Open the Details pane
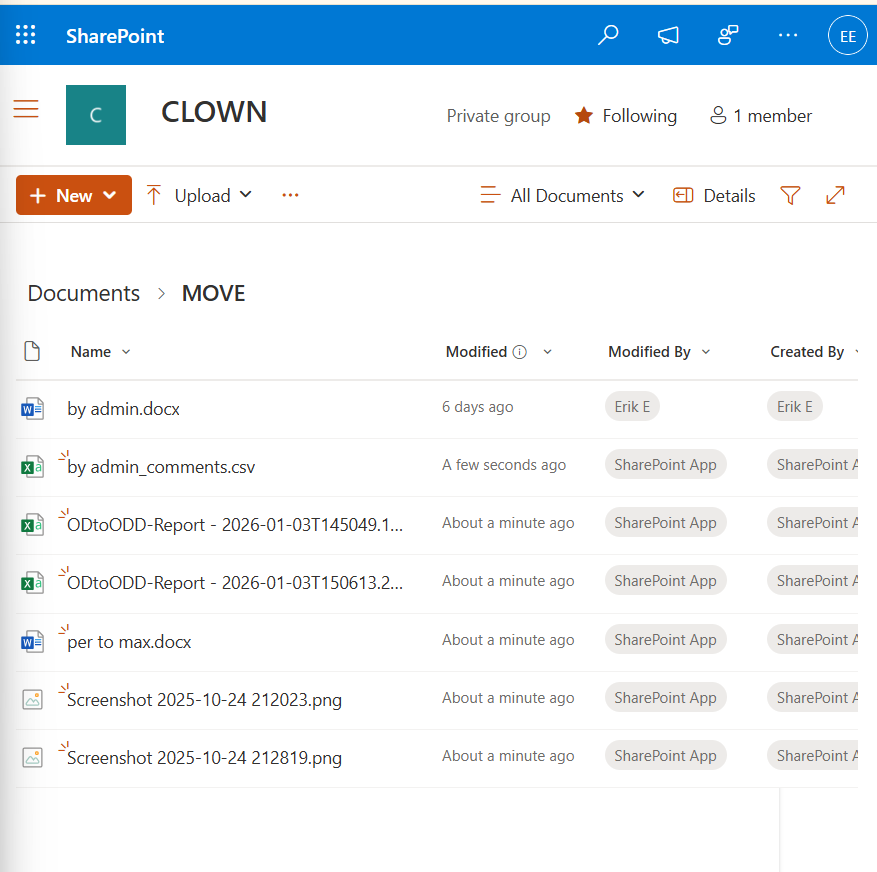 point(713,195)
